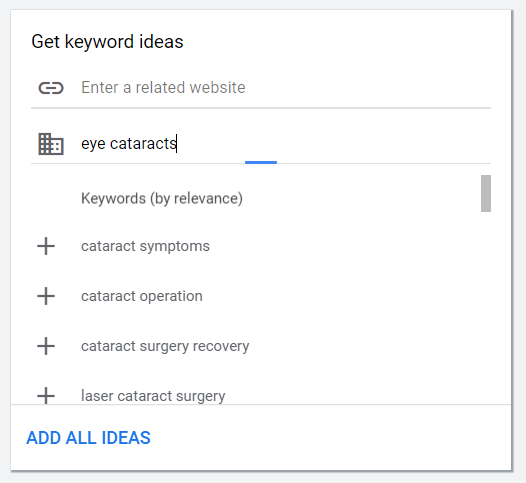Click the blue loading bar under product field
The image size is (526, 483).
point(261,162)
